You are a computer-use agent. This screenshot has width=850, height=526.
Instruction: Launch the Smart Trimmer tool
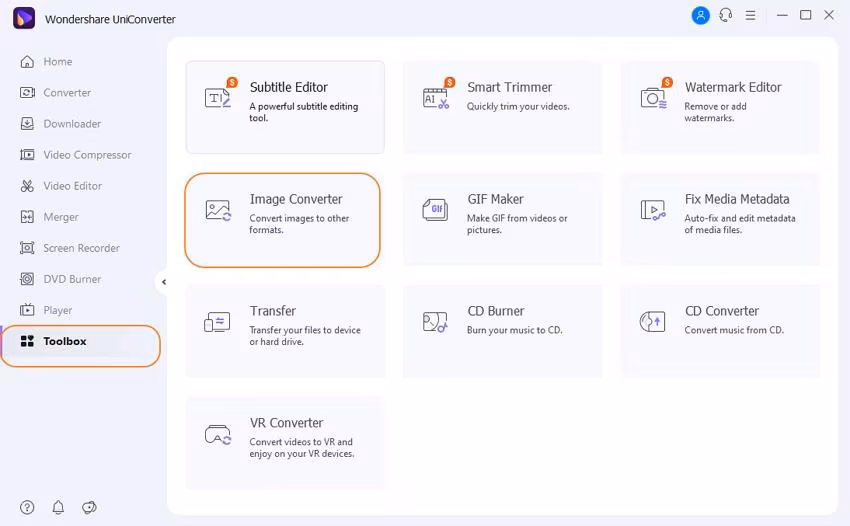502,106
